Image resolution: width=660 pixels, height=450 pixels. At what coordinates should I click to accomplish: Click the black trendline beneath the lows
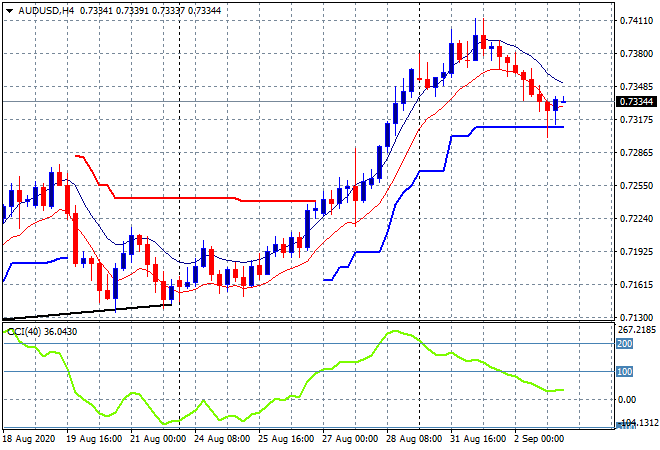[87, 312]
